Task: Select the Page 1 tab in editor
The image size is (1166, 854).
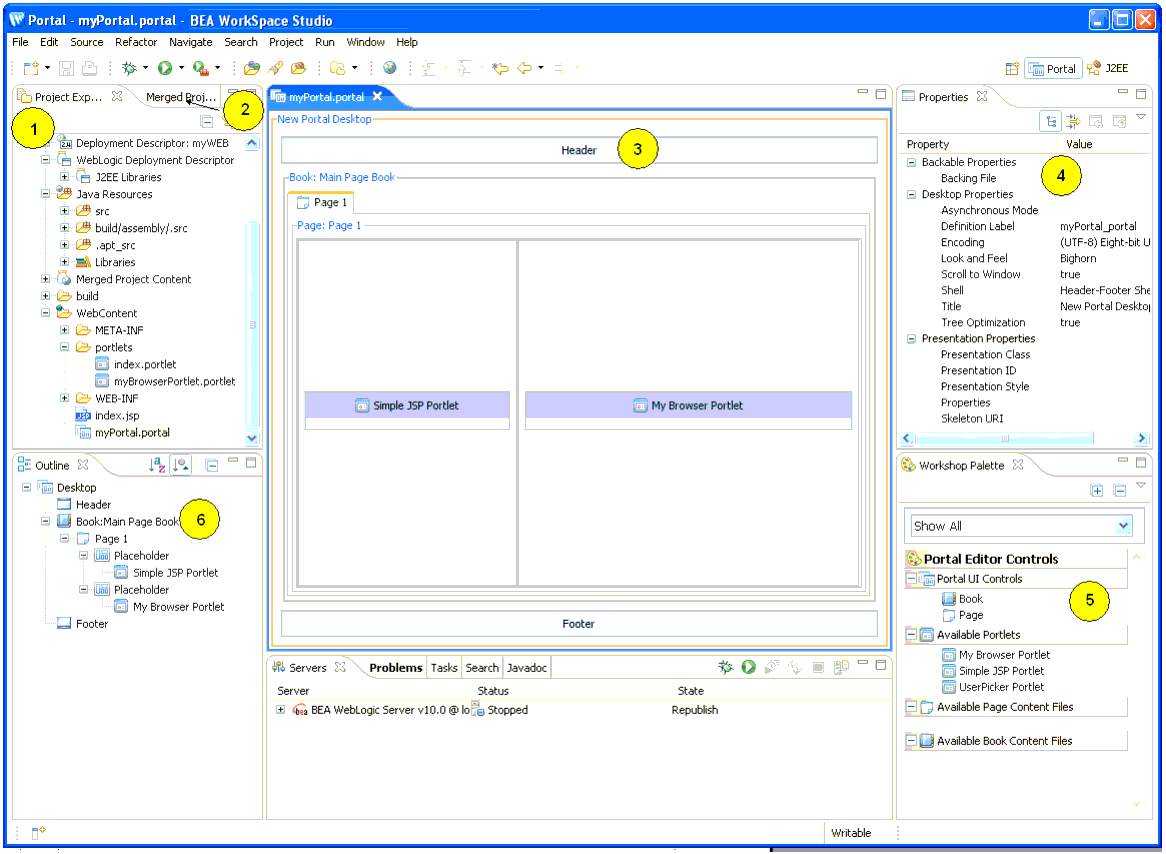Action: tap(322, 202)
